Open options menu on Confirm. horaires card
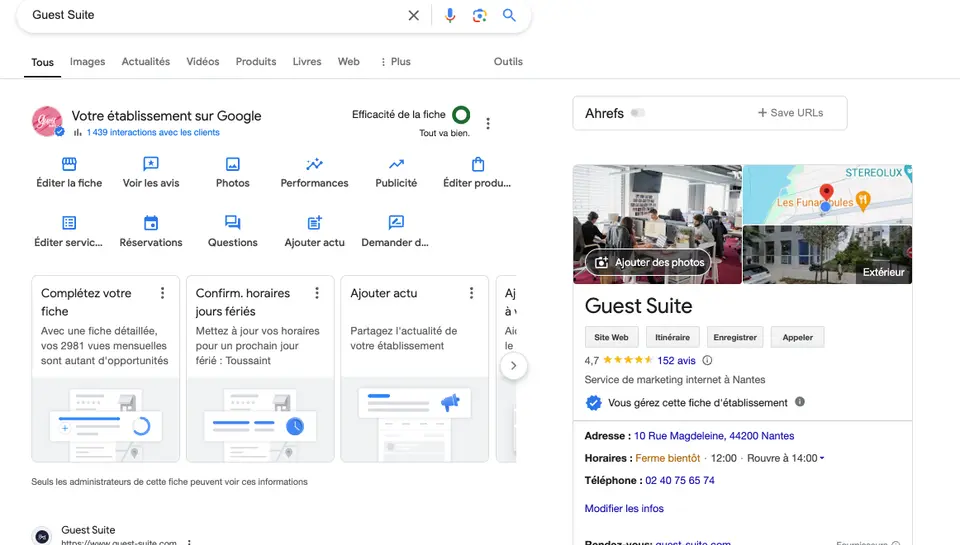This screenshot has width=960, height=545. click(317, 293)
